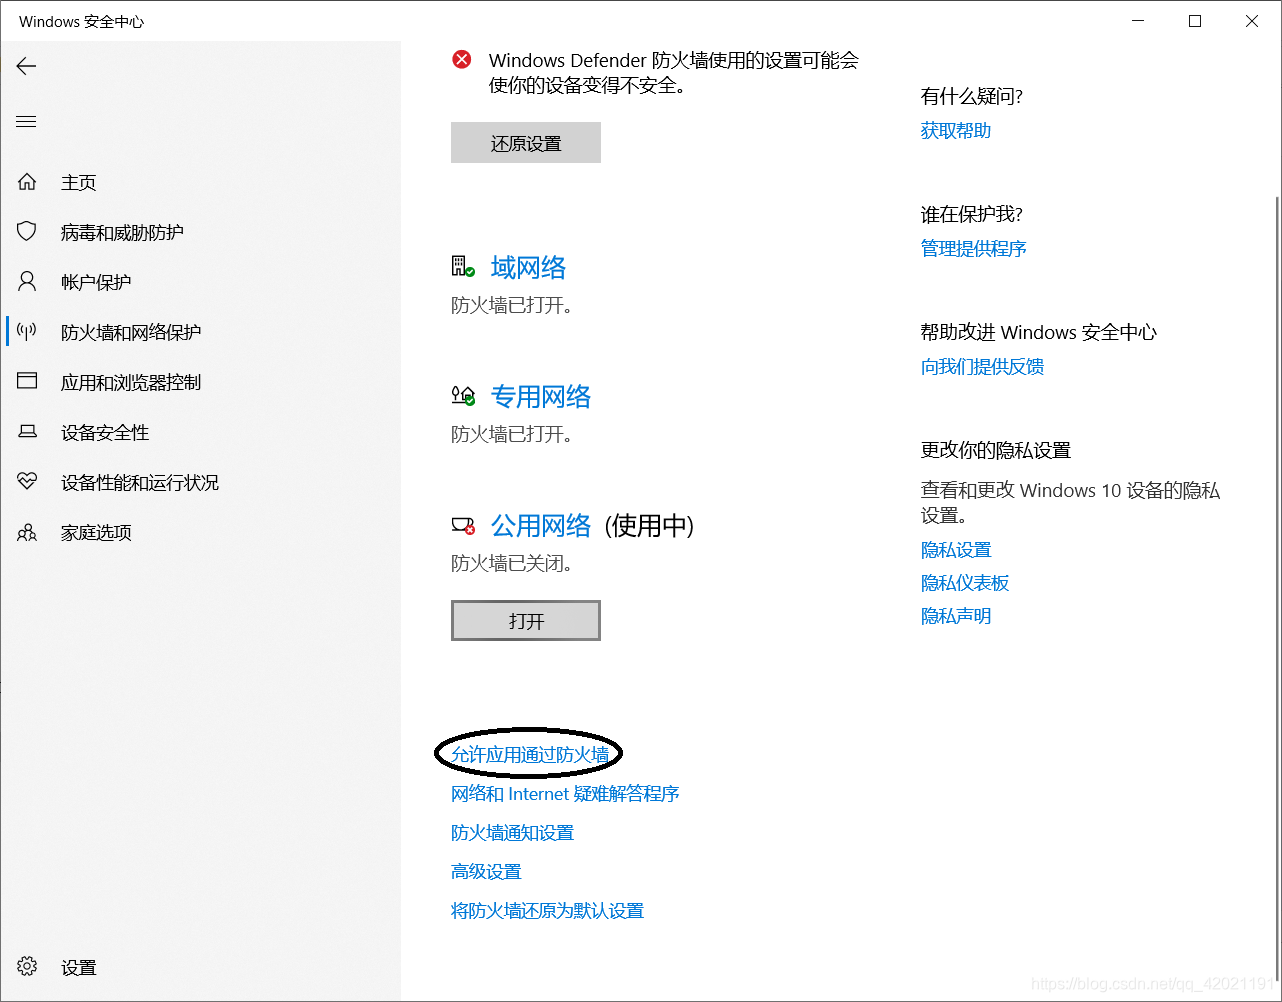This screenshot has width=1282, height=1002.
Task: Select 防火墙和网络保护 in sidebar
Action: [x=131, y=332]
